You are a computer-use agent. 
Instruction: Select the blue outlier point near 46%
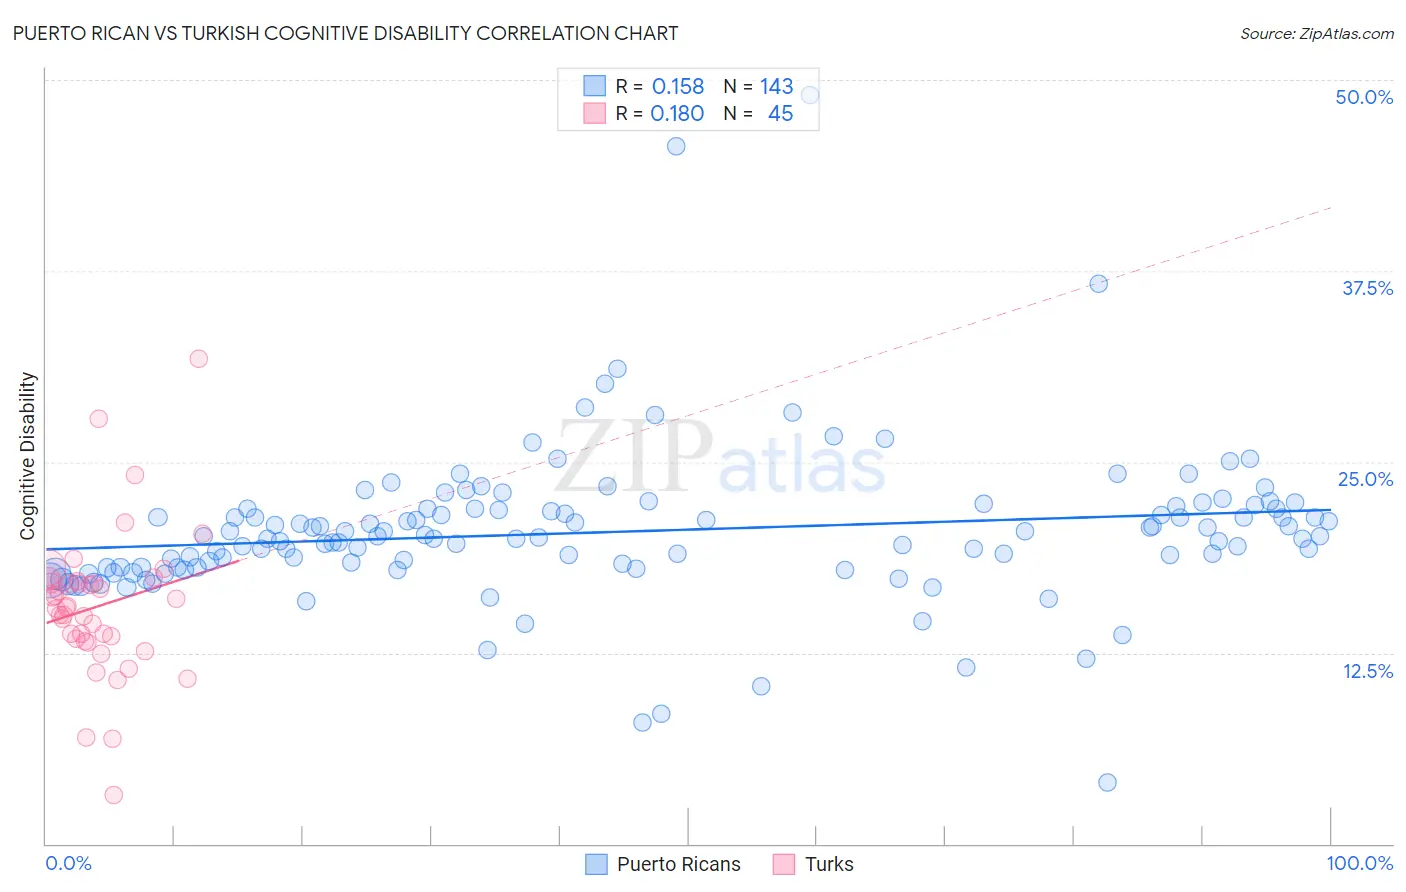(676, 146)
